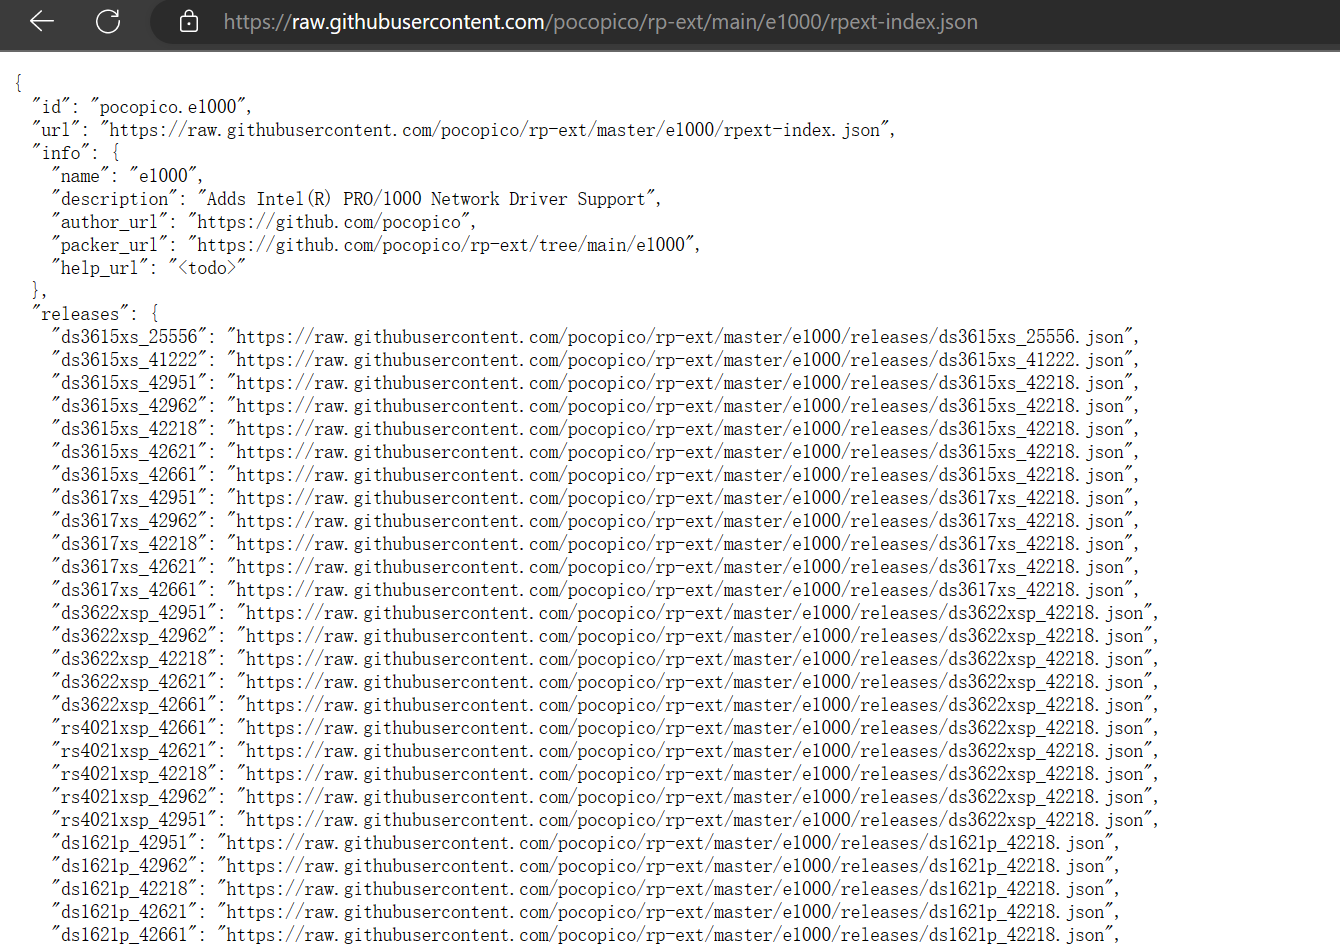This screenshot has width=1340, height=947.
Task: Reload the page with refresh icon
Action: pyautogui.click(x=108, y=21)
